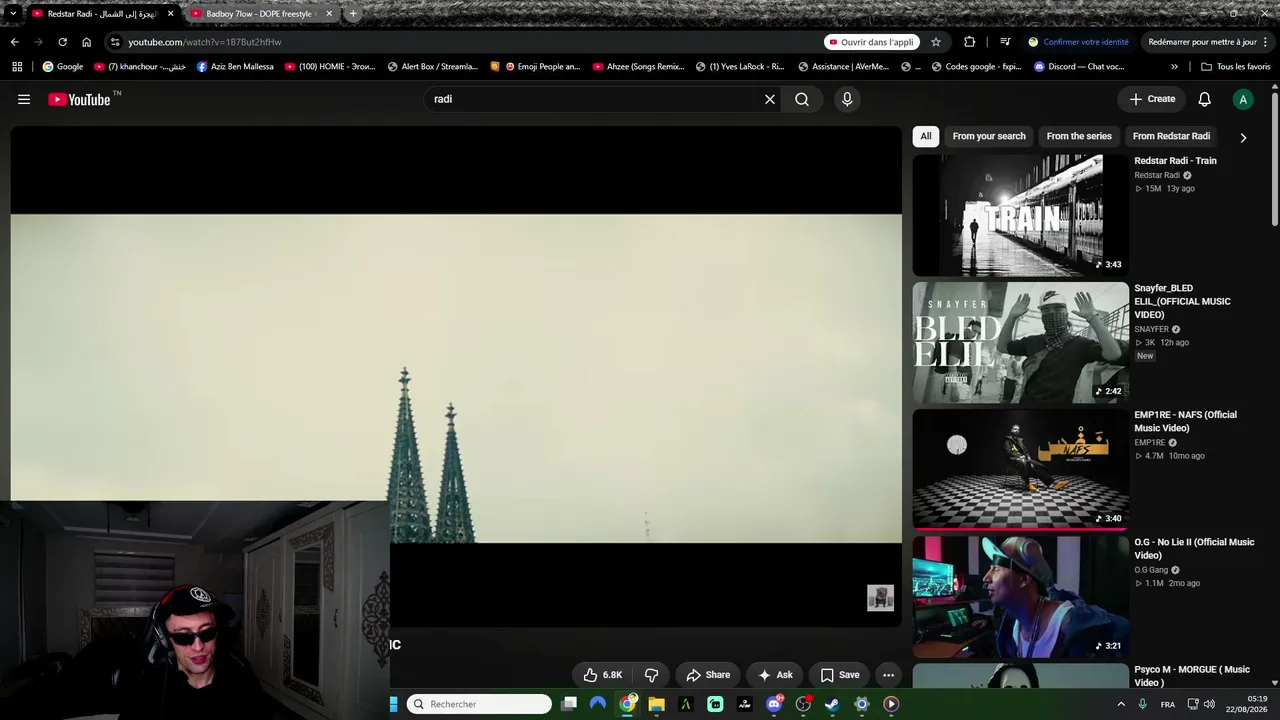Click the browser address bar URL
Screen dimensions: 1280x720
(204, 42)
